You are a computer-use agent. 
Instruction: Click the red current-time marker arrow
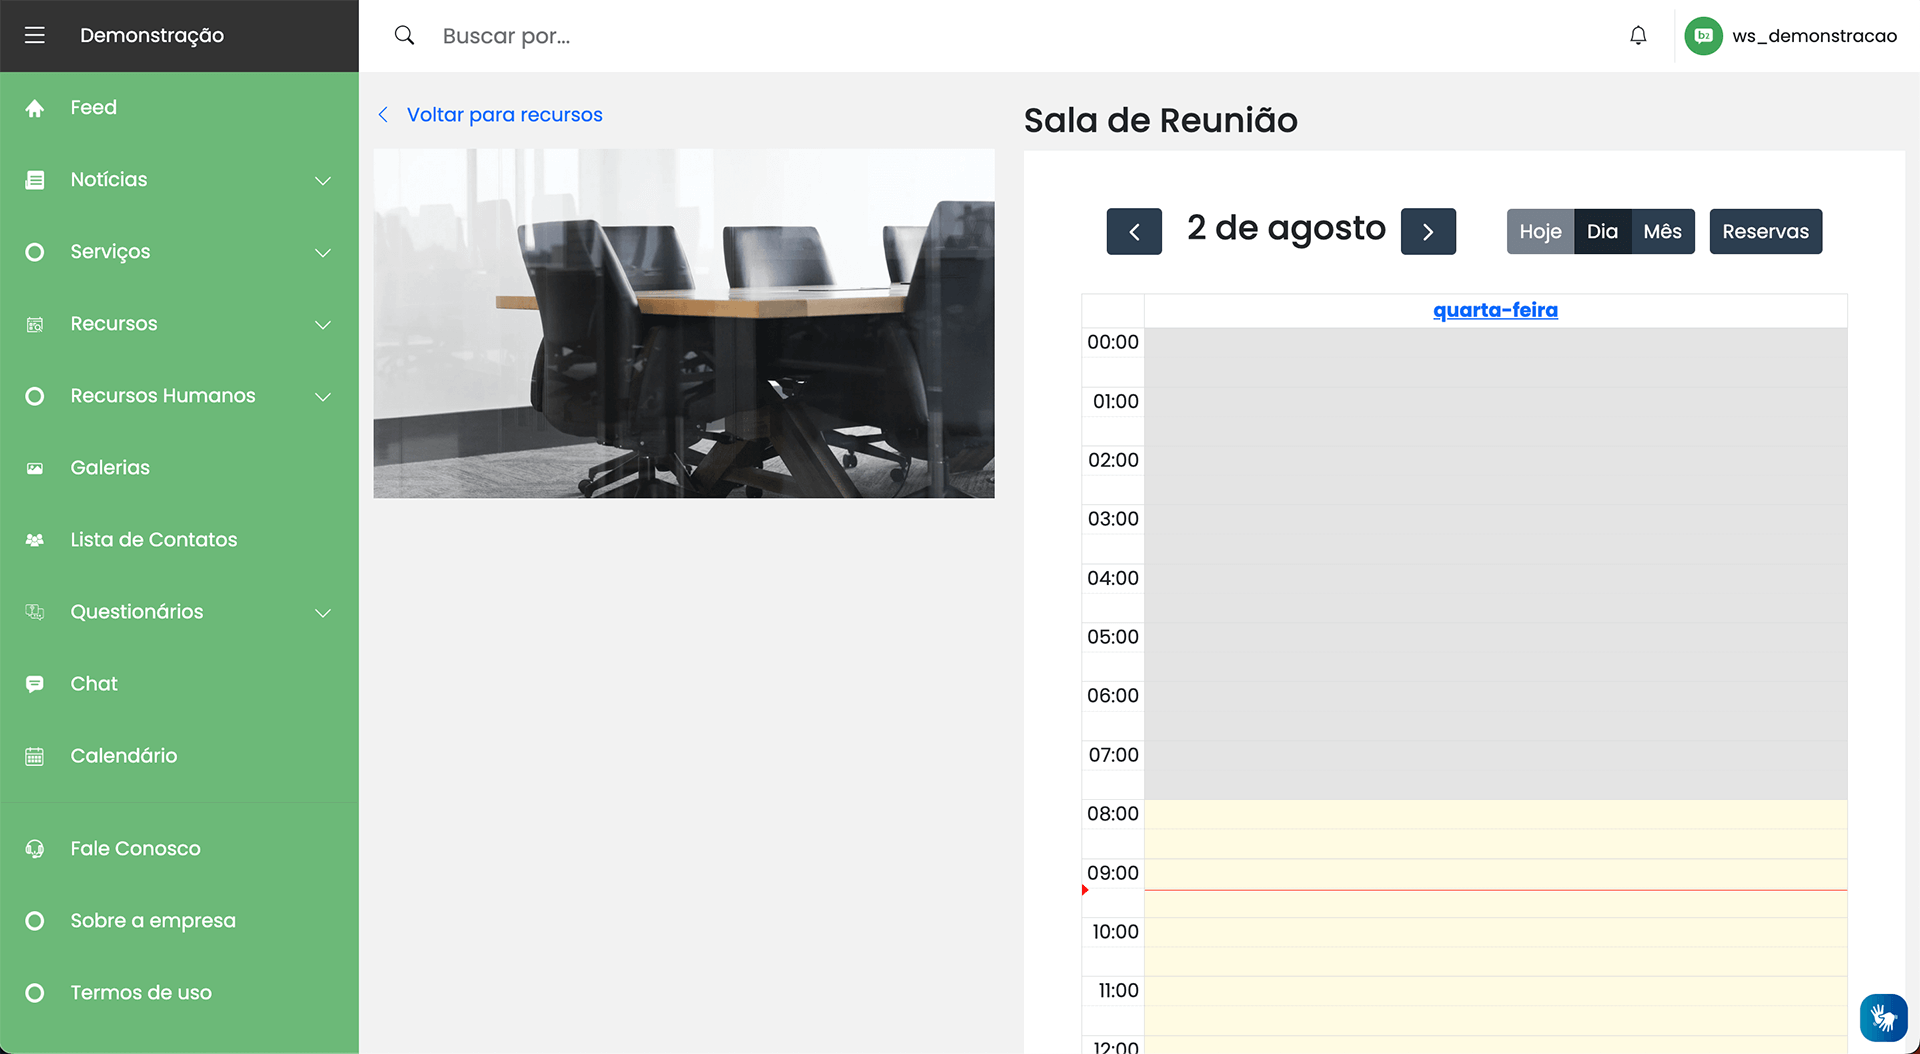[1085, 890]
